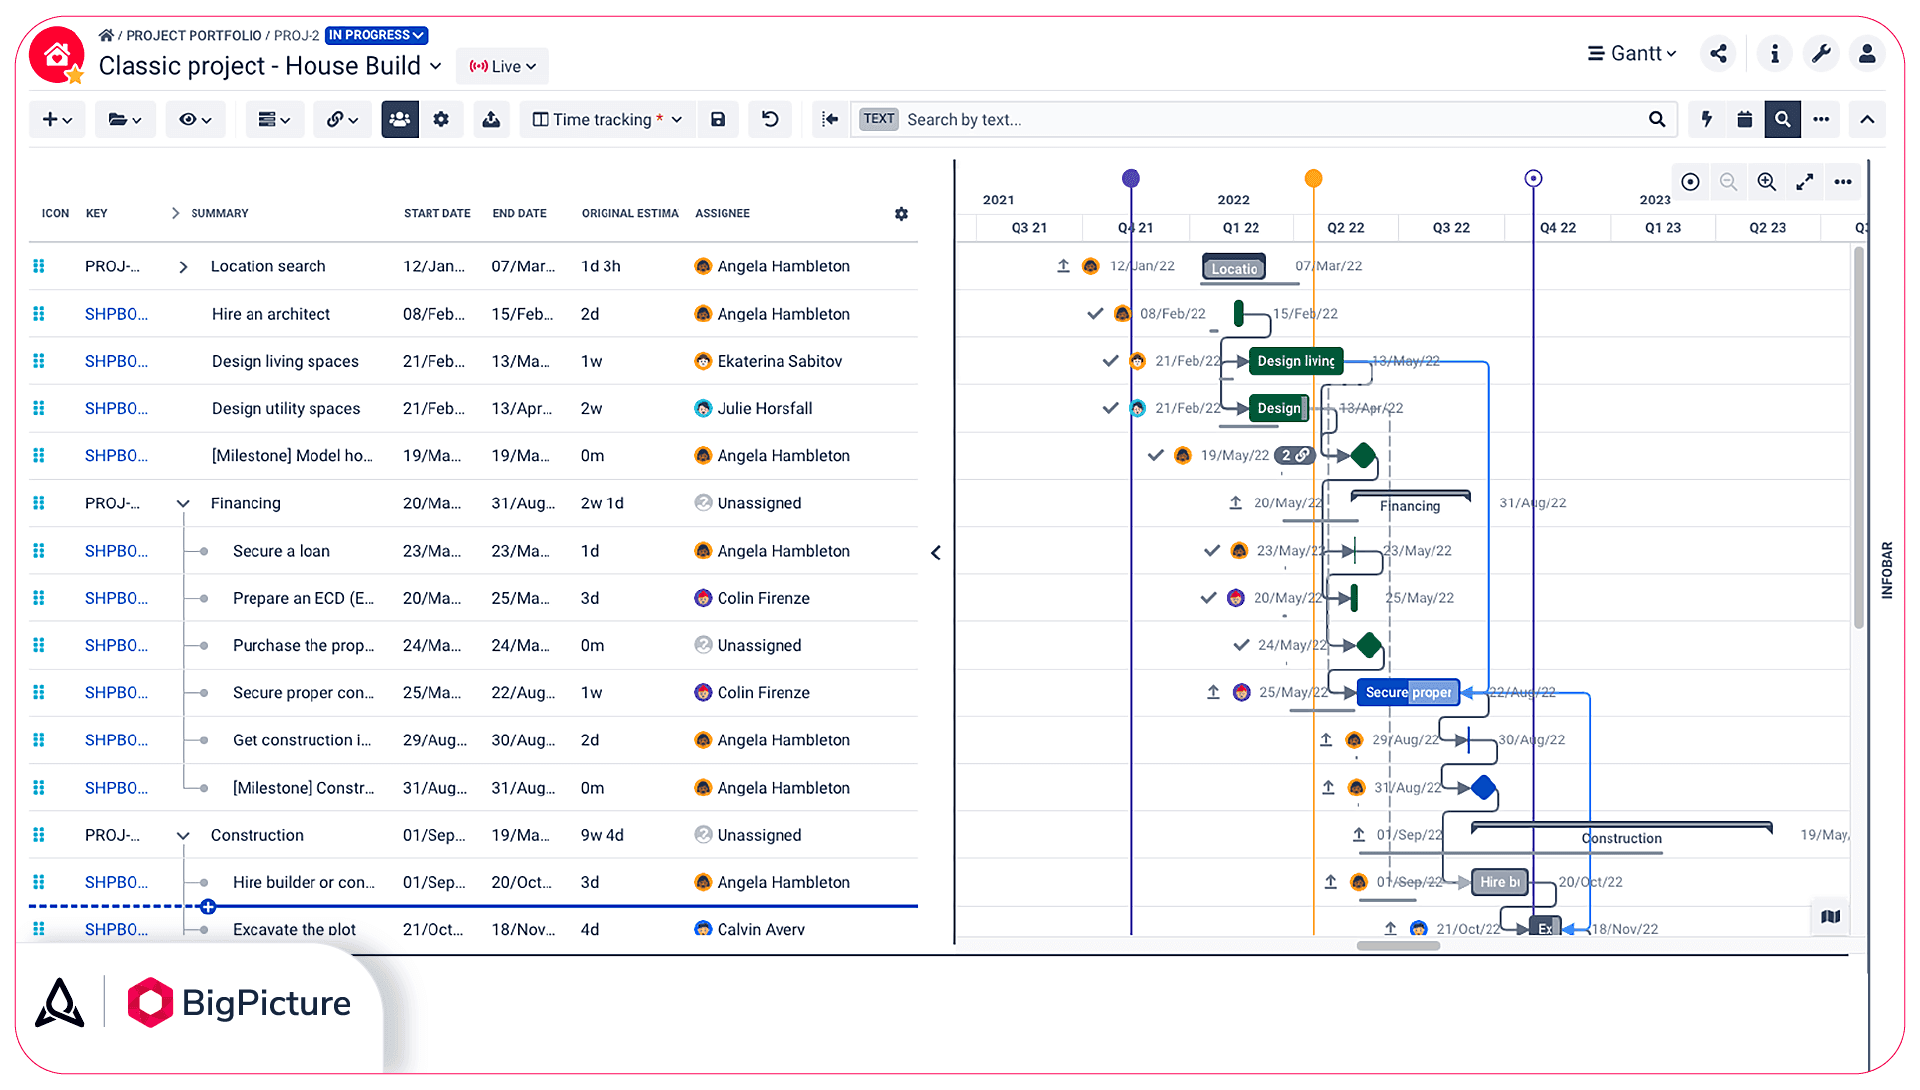1920x1090 pixels.
Task: Collapse the Financing group
Action: point(183,503)
